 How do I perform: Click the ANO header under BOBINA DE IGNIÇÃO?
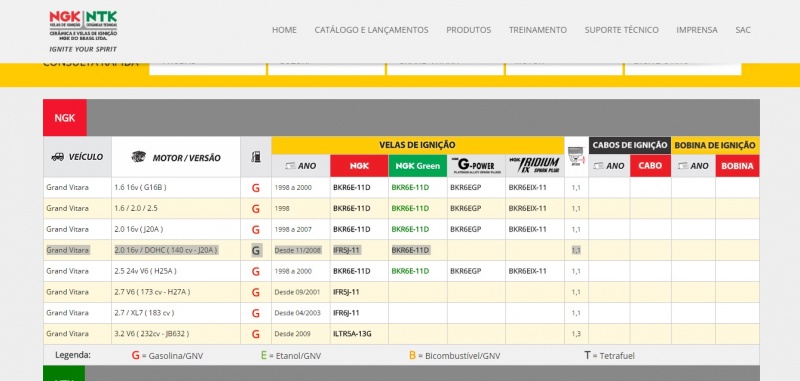[x=693, y=166]
